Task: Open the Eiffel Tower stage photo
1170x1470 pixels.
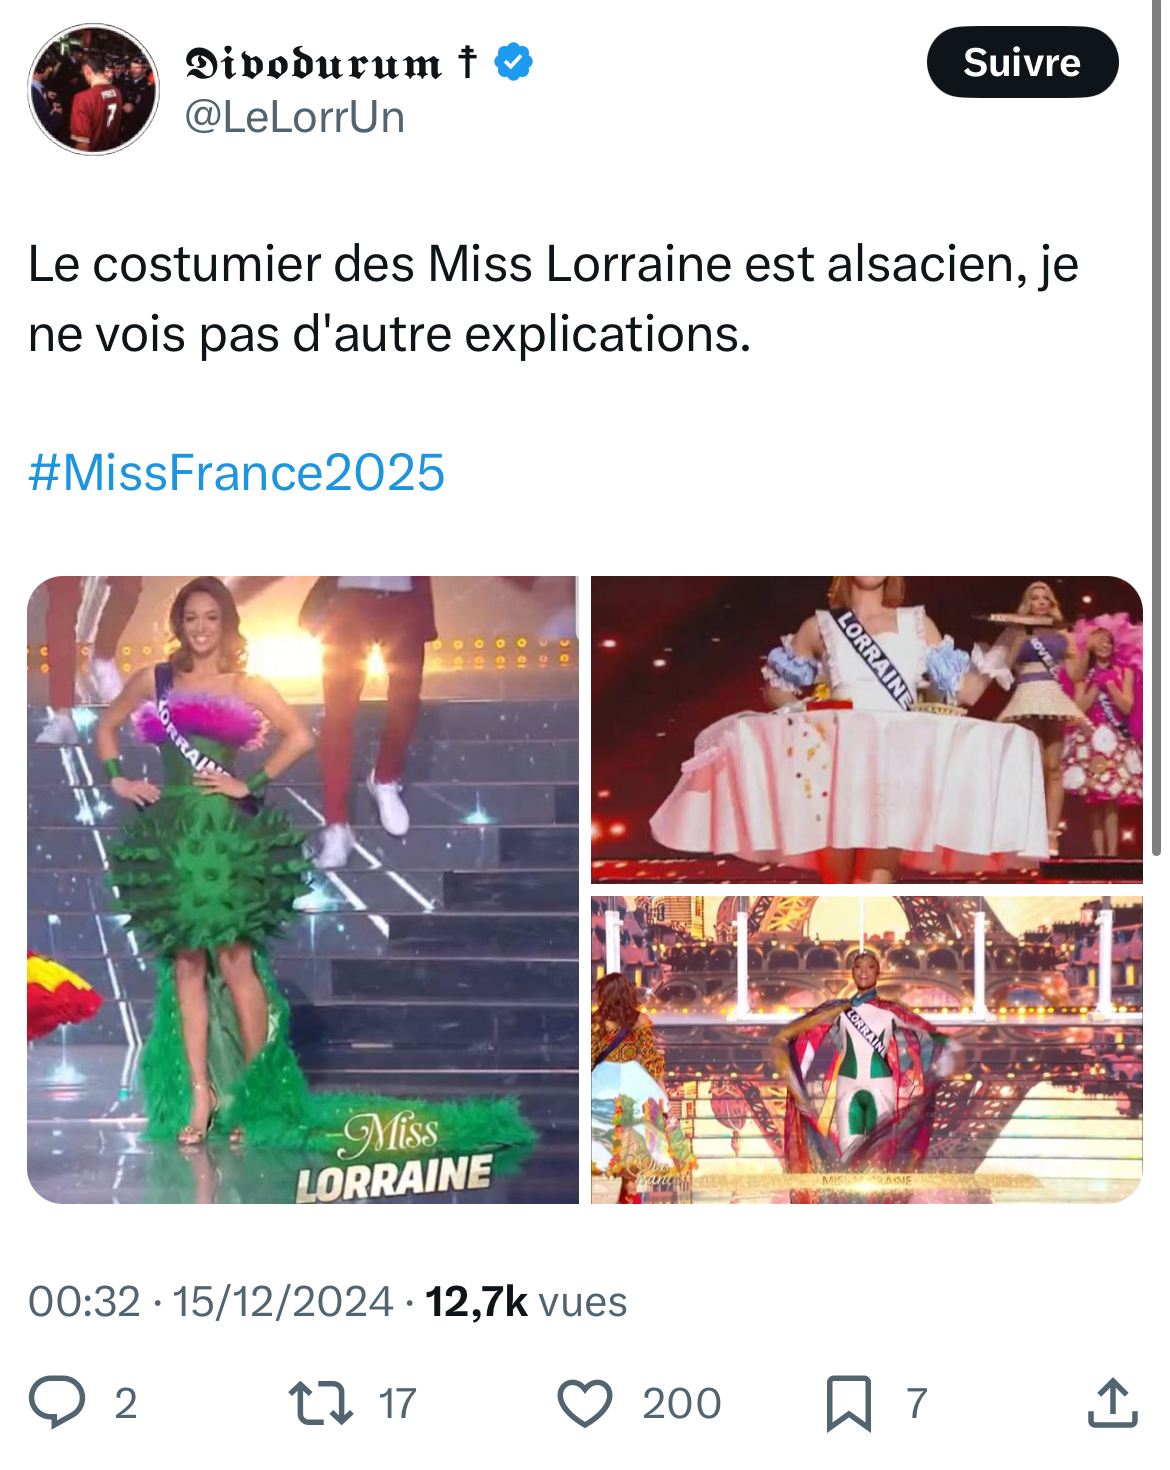Action: pos(866,1050)
